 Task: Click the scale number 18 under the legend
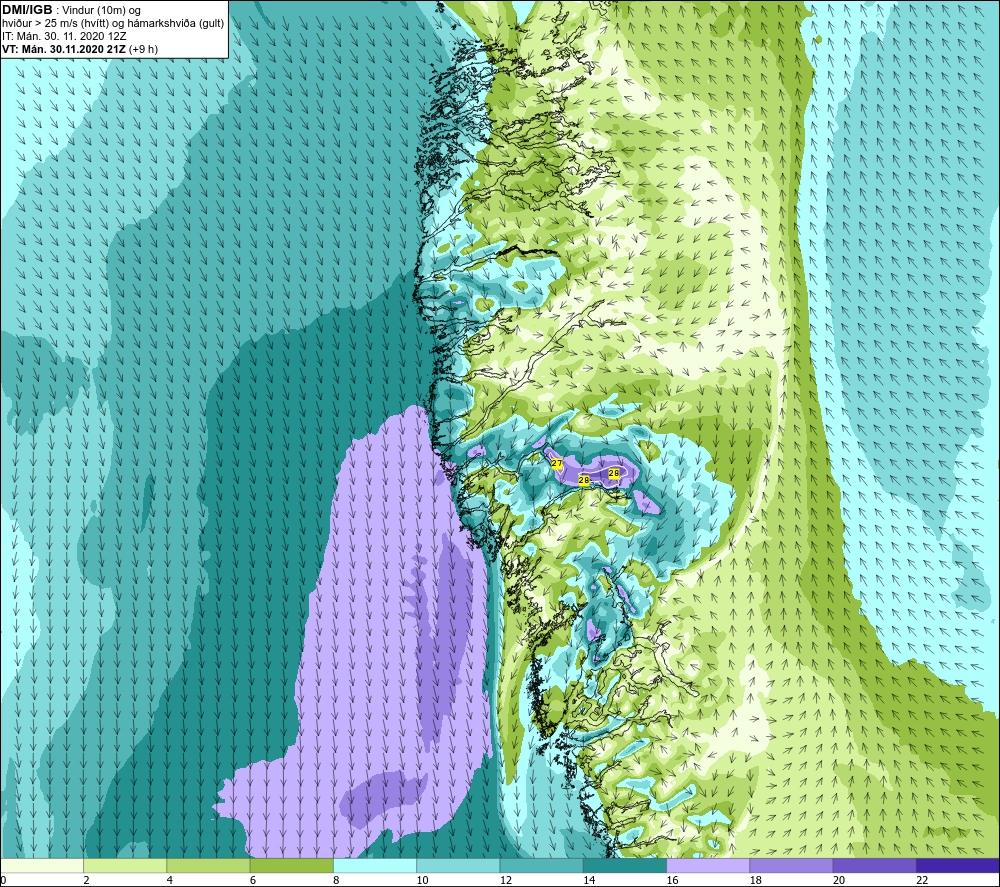[756, 880]
